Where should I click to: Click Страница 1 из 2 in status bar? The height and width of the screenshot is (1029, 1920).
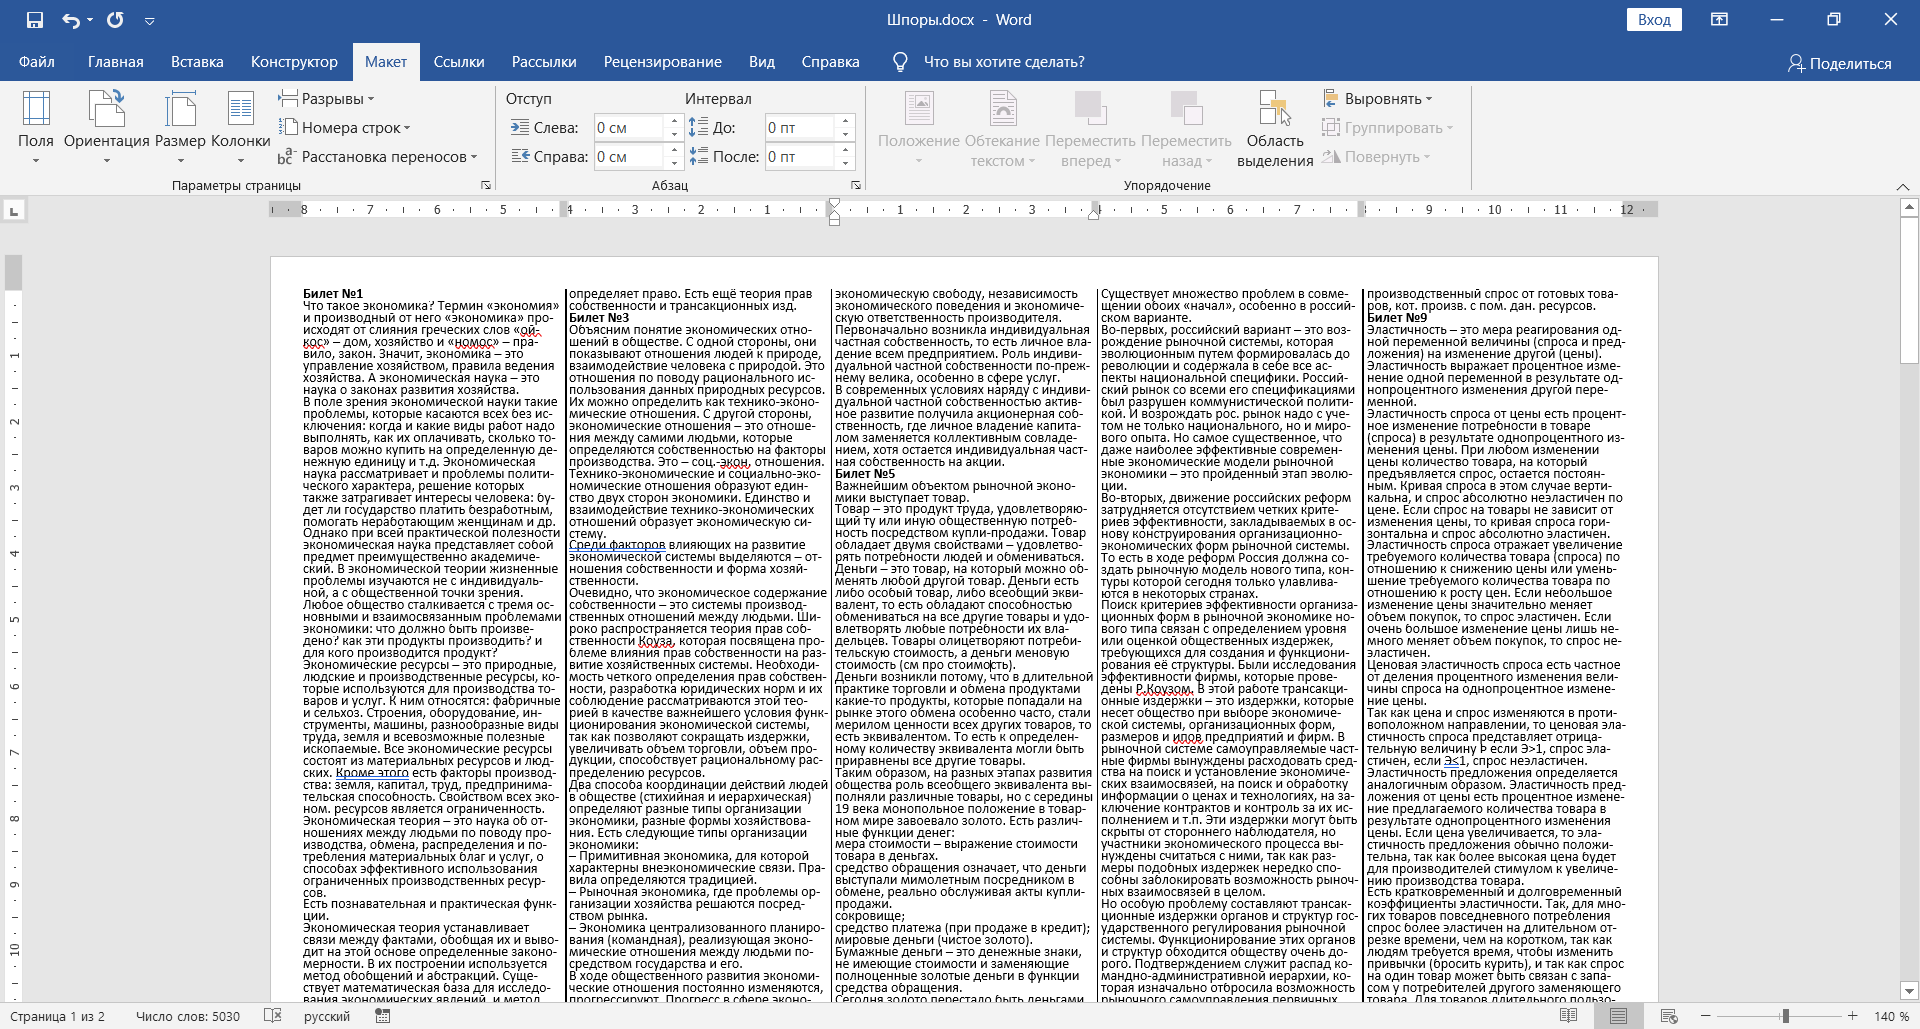(57, 1017)
